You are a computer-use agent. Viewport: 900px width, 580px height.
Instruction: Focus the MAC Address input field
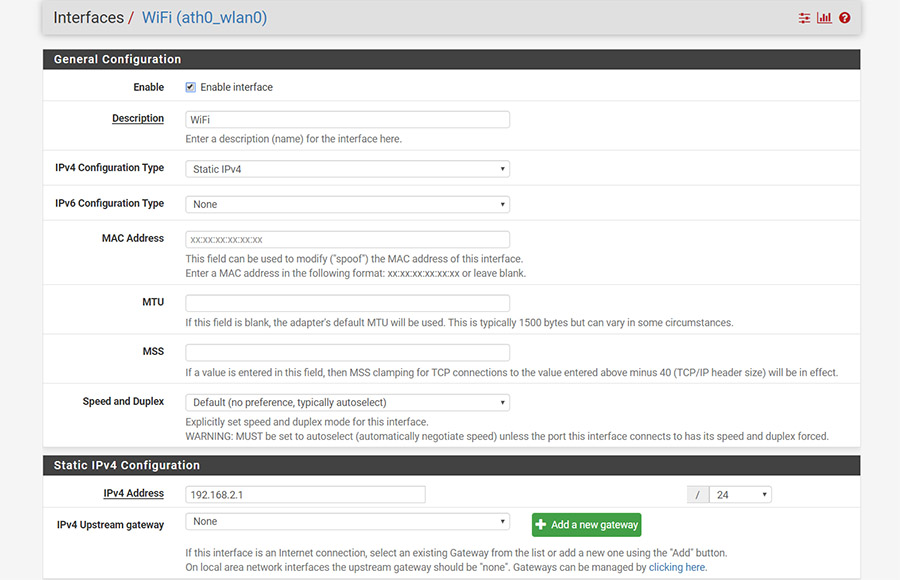pyautogui.click(x=347, y=239)
